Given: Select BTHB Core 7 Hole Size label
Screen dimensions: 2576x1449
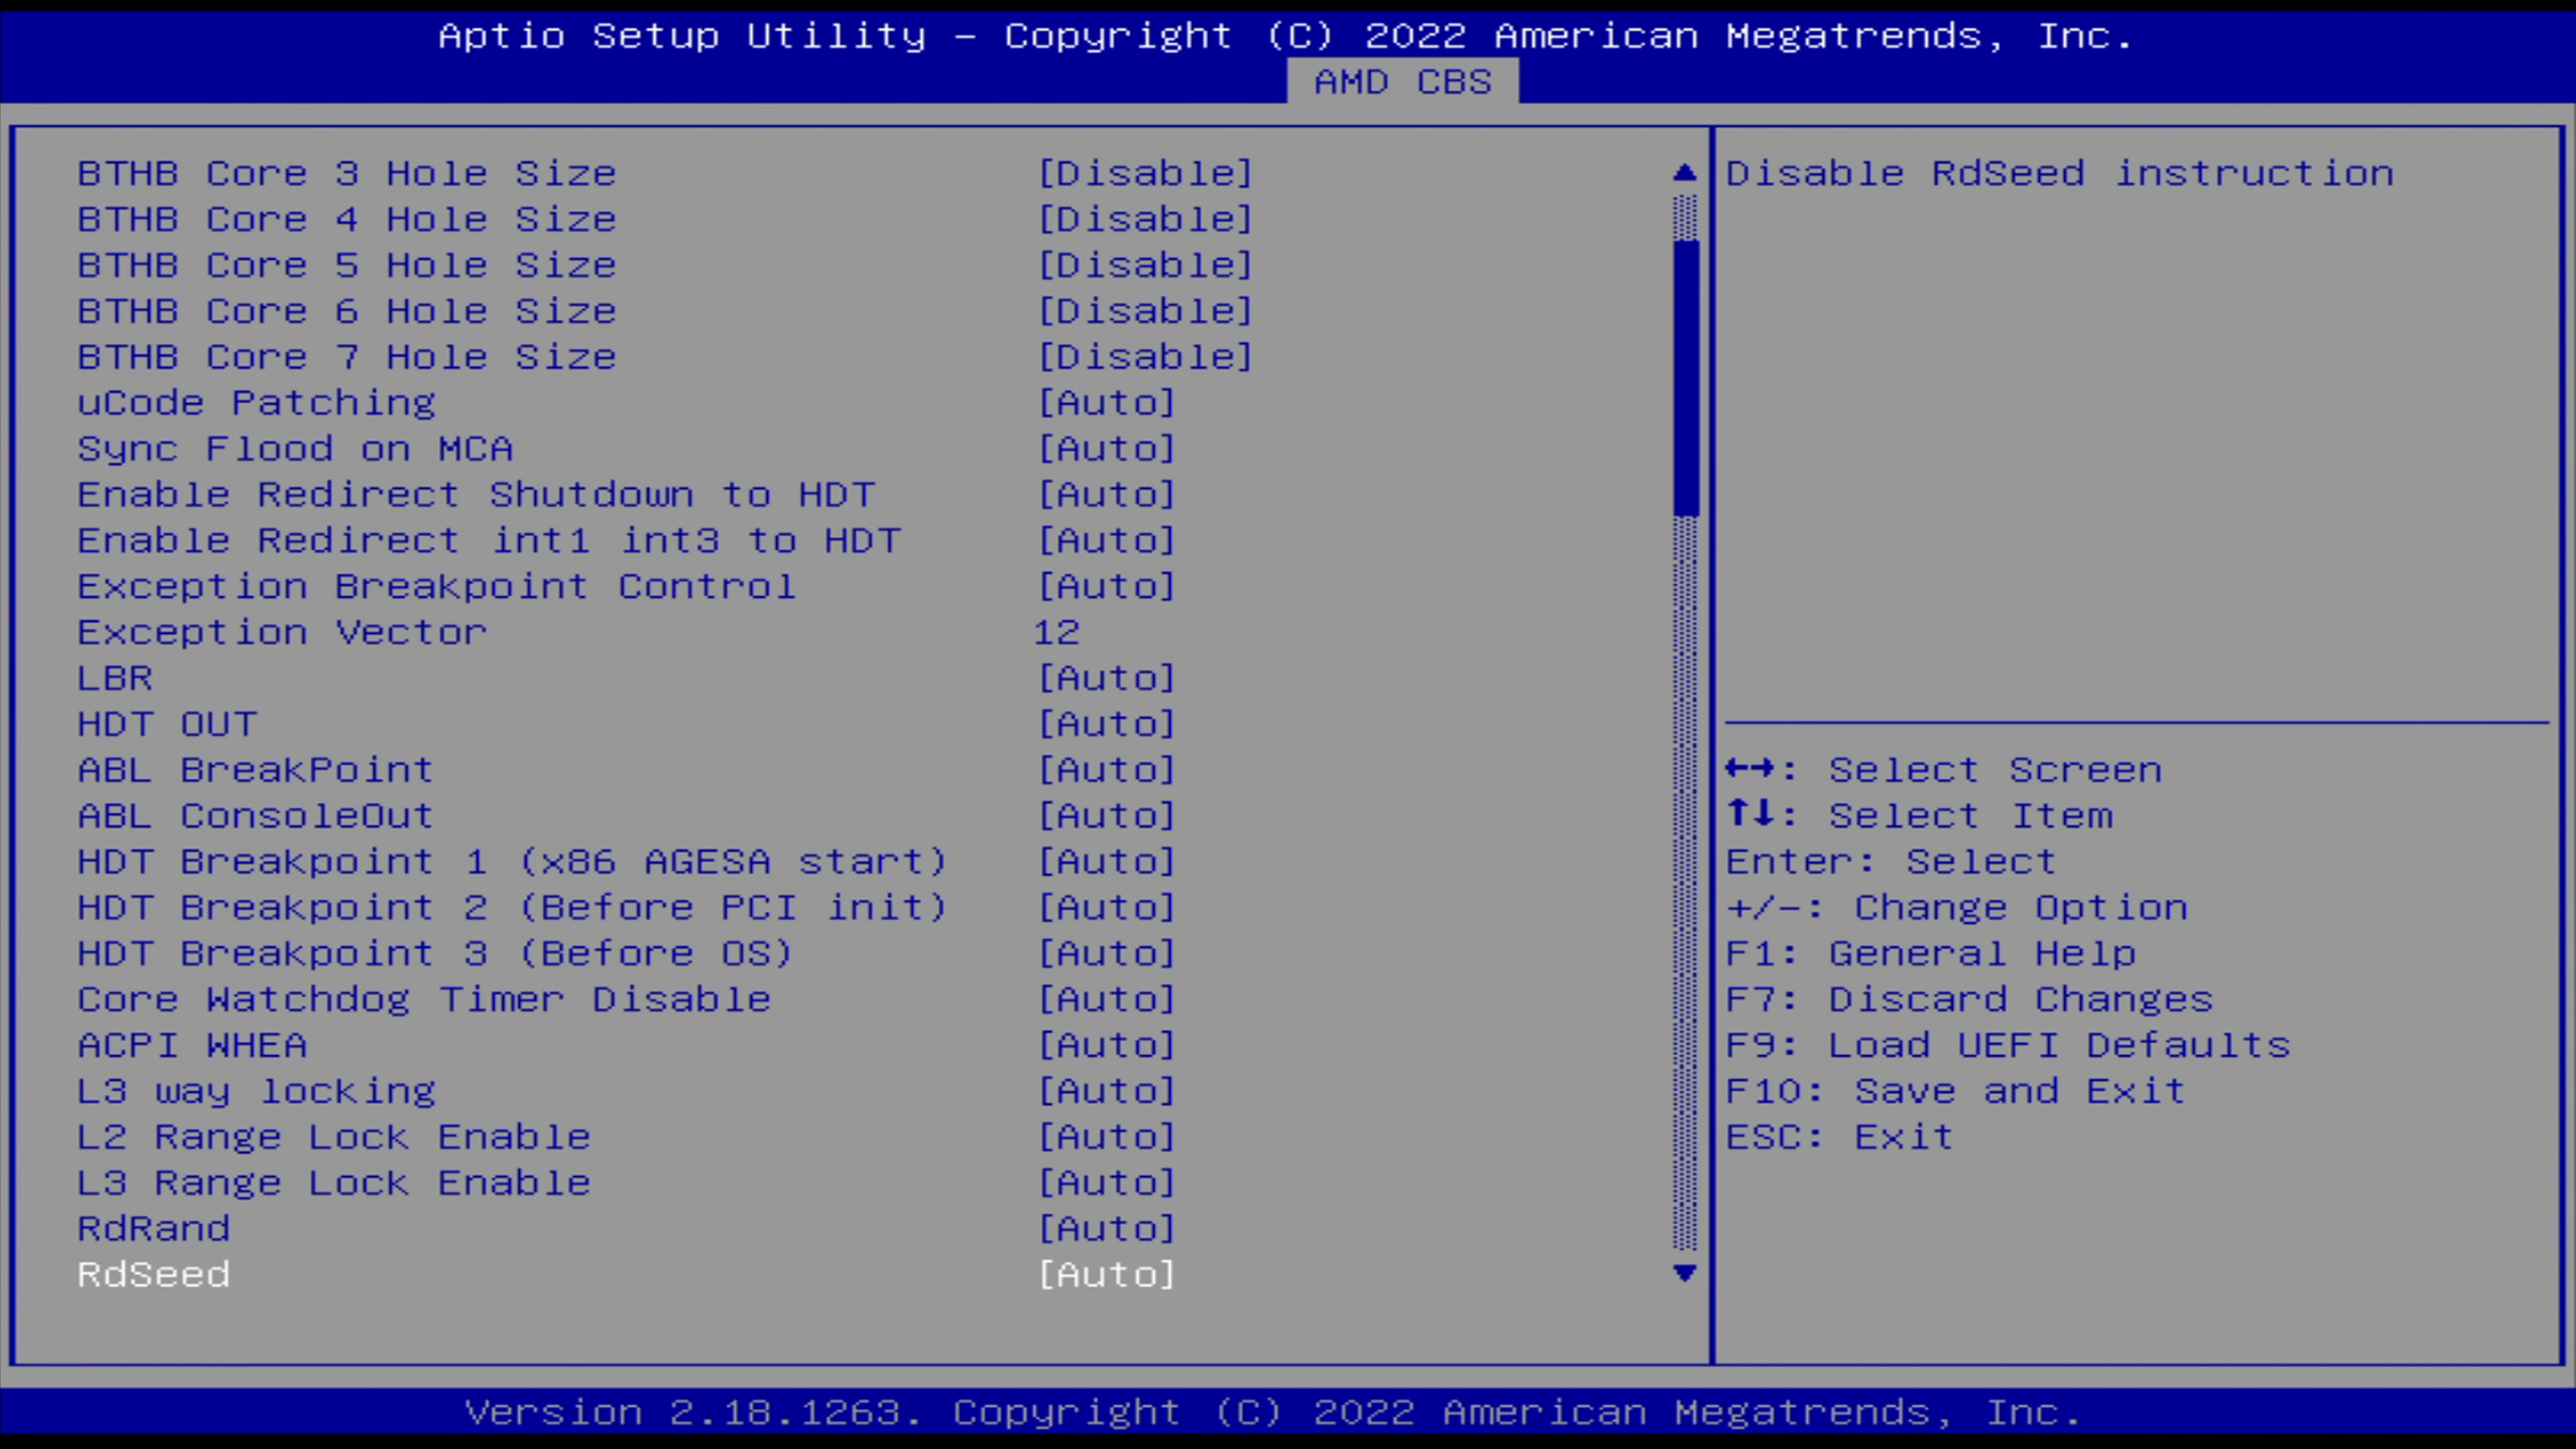Looking at the screenshot, I should tap(347, 357).
